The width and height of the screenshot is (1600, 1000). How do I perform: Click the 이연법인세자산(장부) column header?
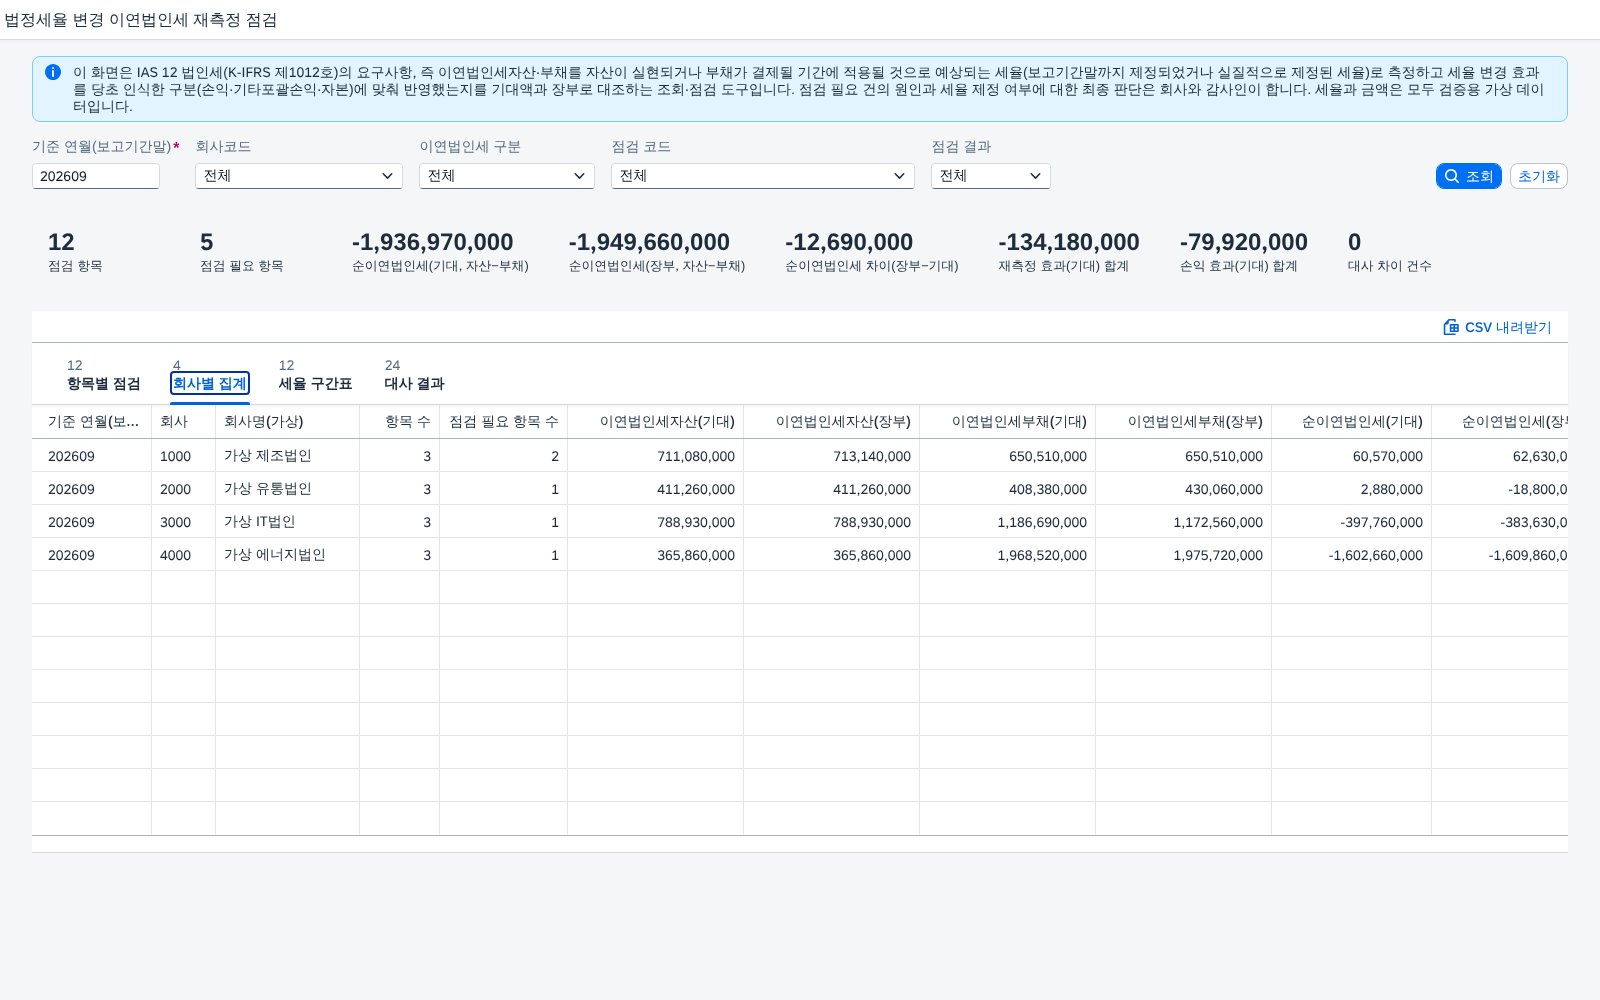[x=832, y=422]
